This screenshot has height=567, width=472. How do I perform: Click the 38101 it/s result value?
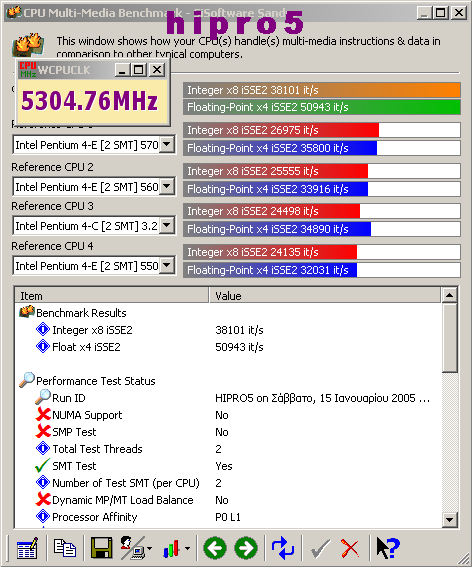tap(239, 330)
